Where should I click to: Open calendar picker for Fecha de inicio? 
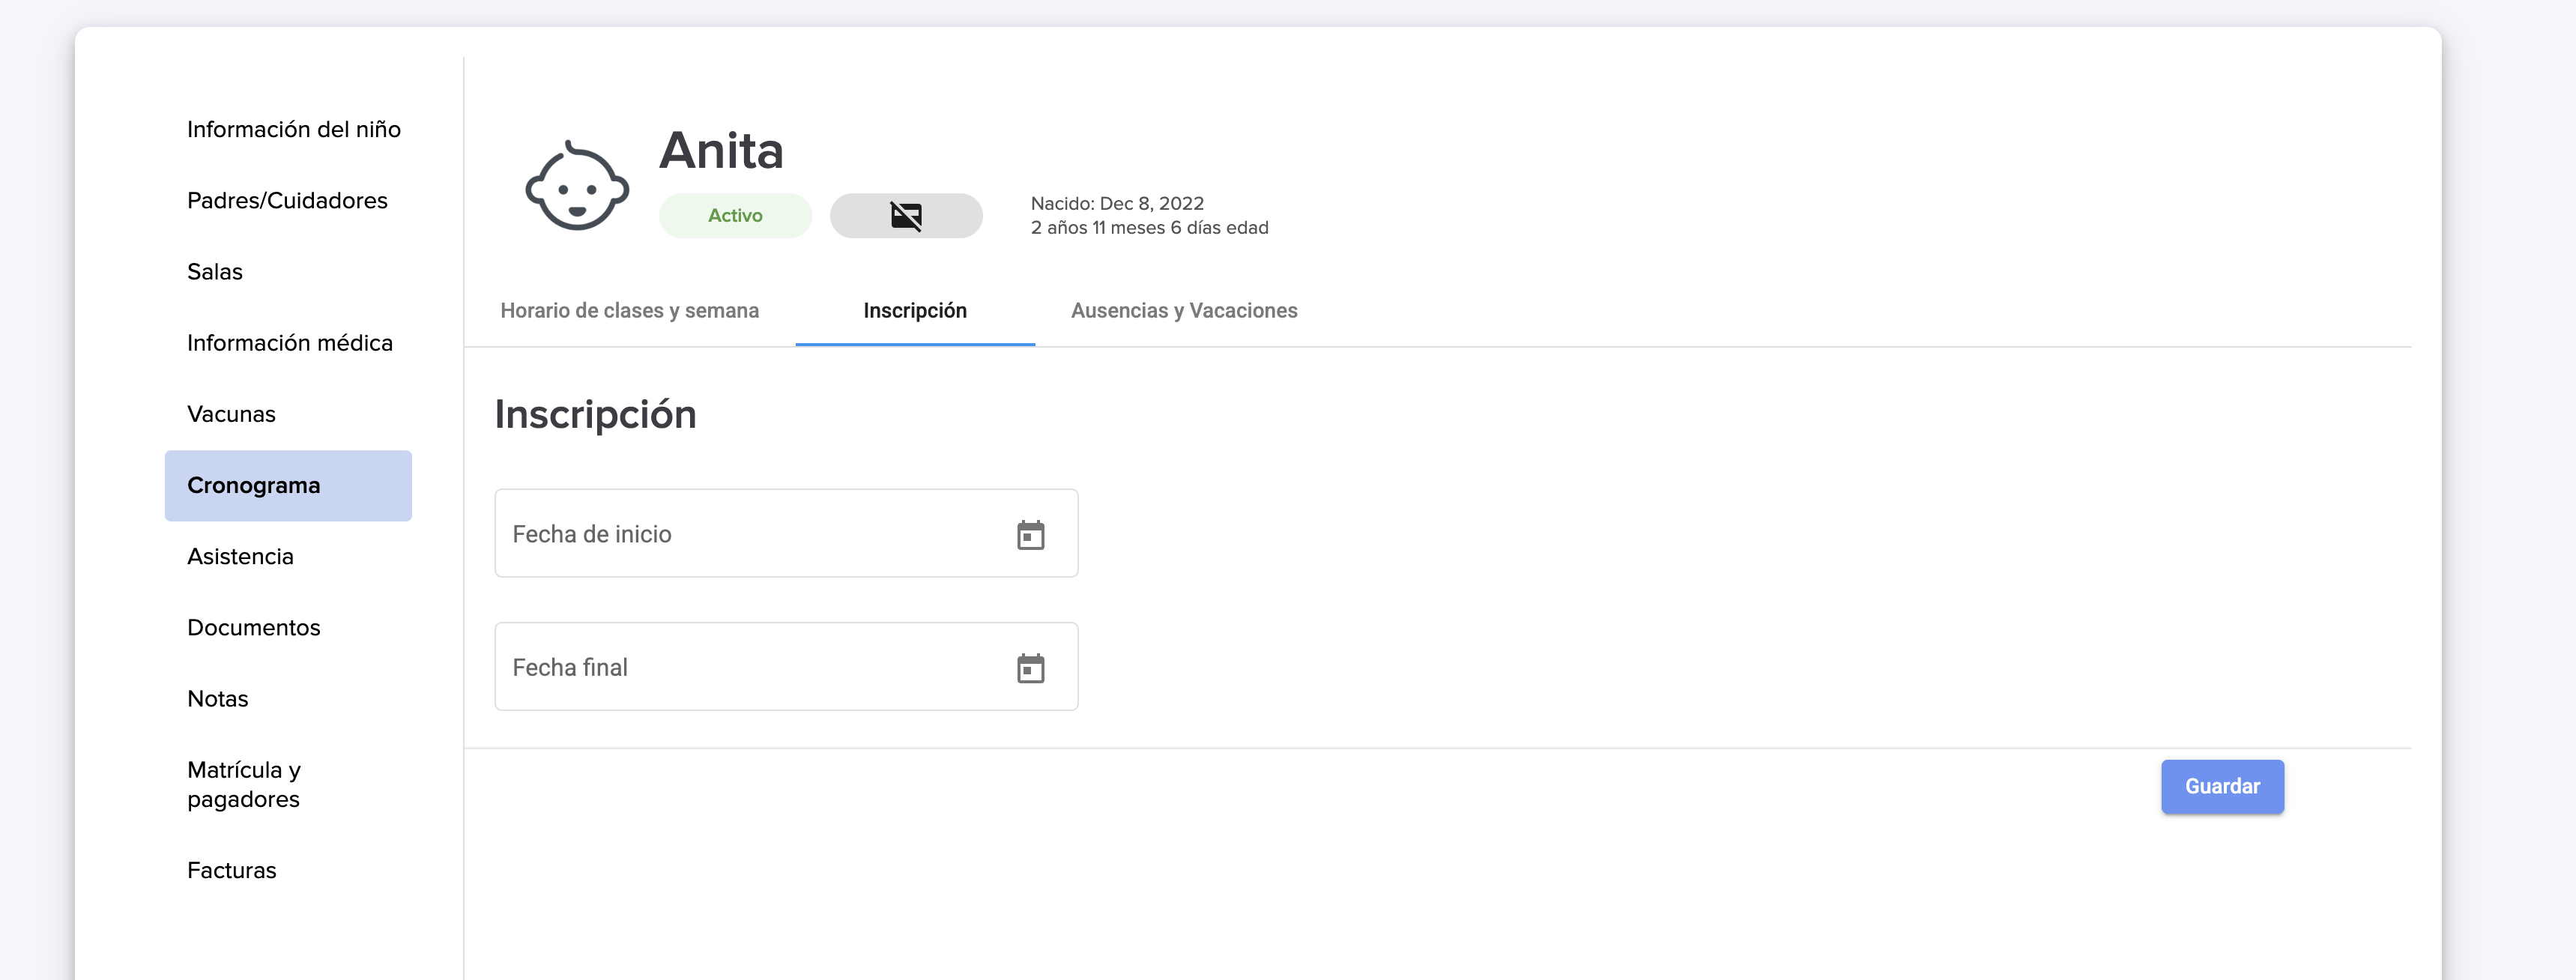click(x=1030, y=535)
